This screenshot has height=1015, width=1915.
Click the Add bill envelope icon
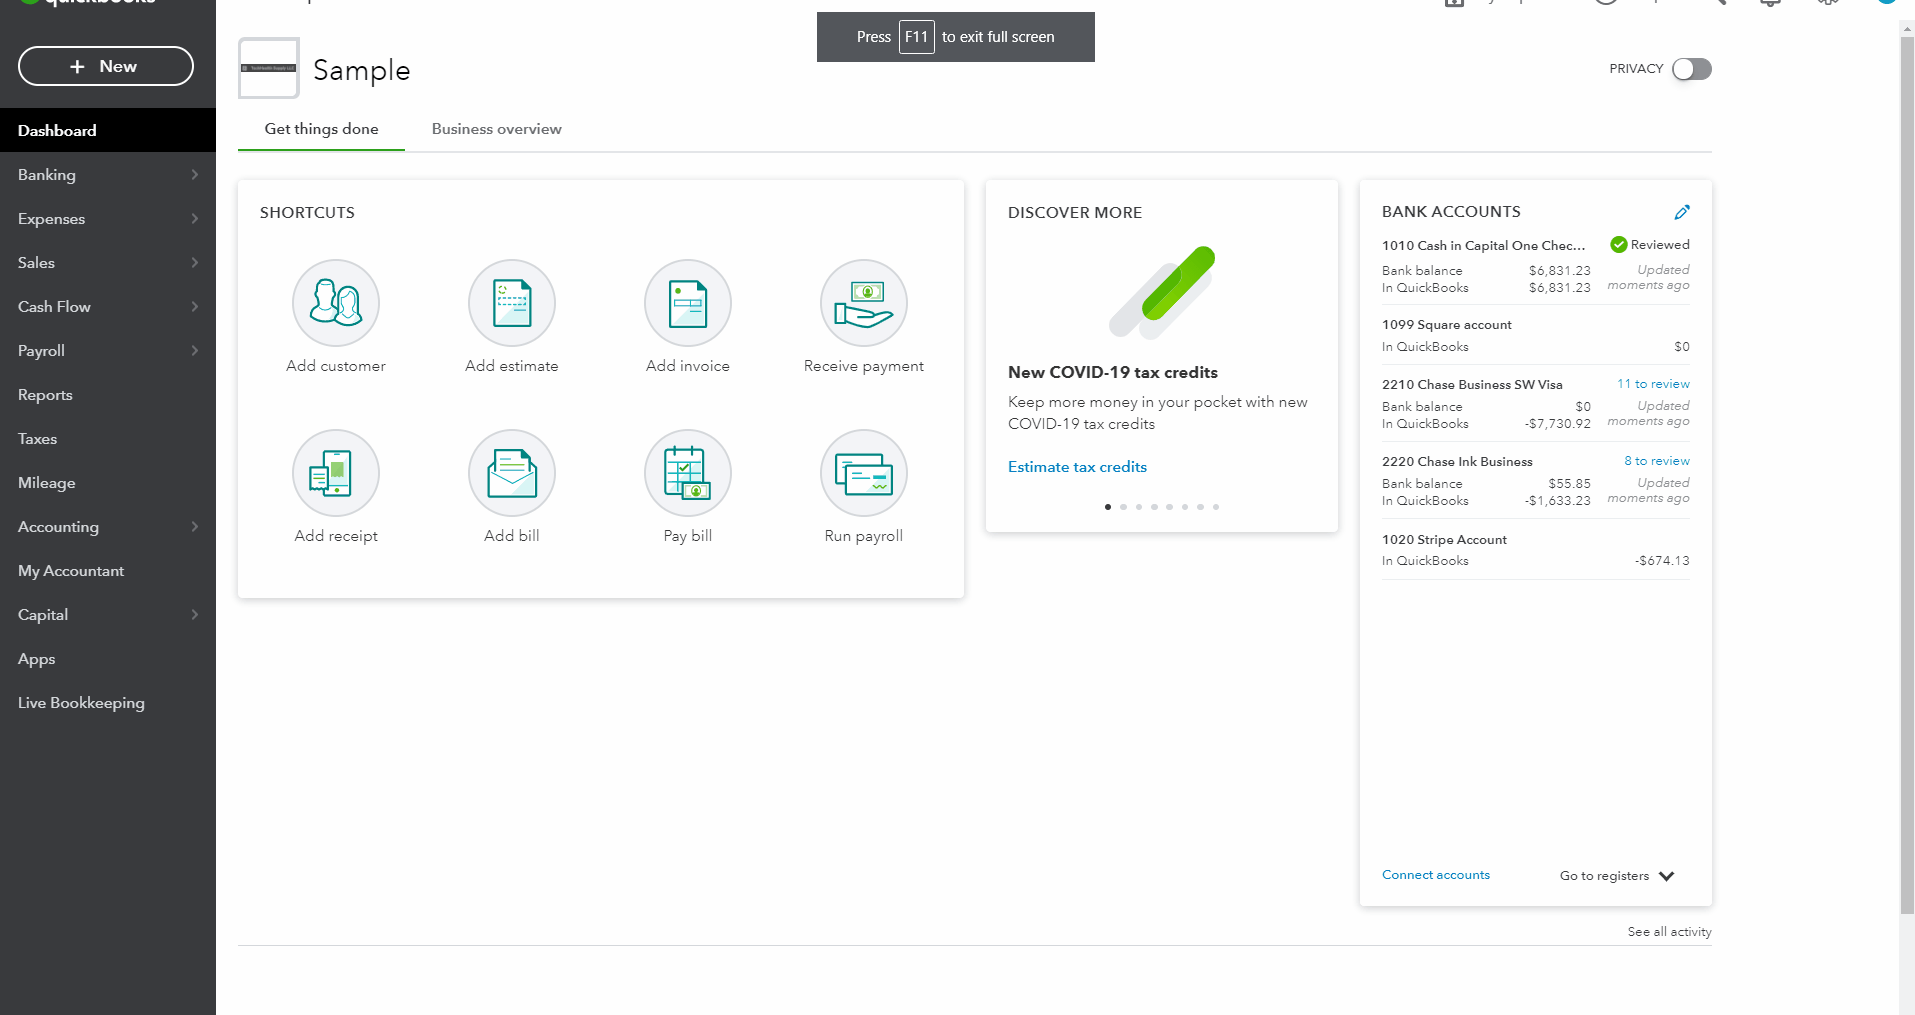512,473
